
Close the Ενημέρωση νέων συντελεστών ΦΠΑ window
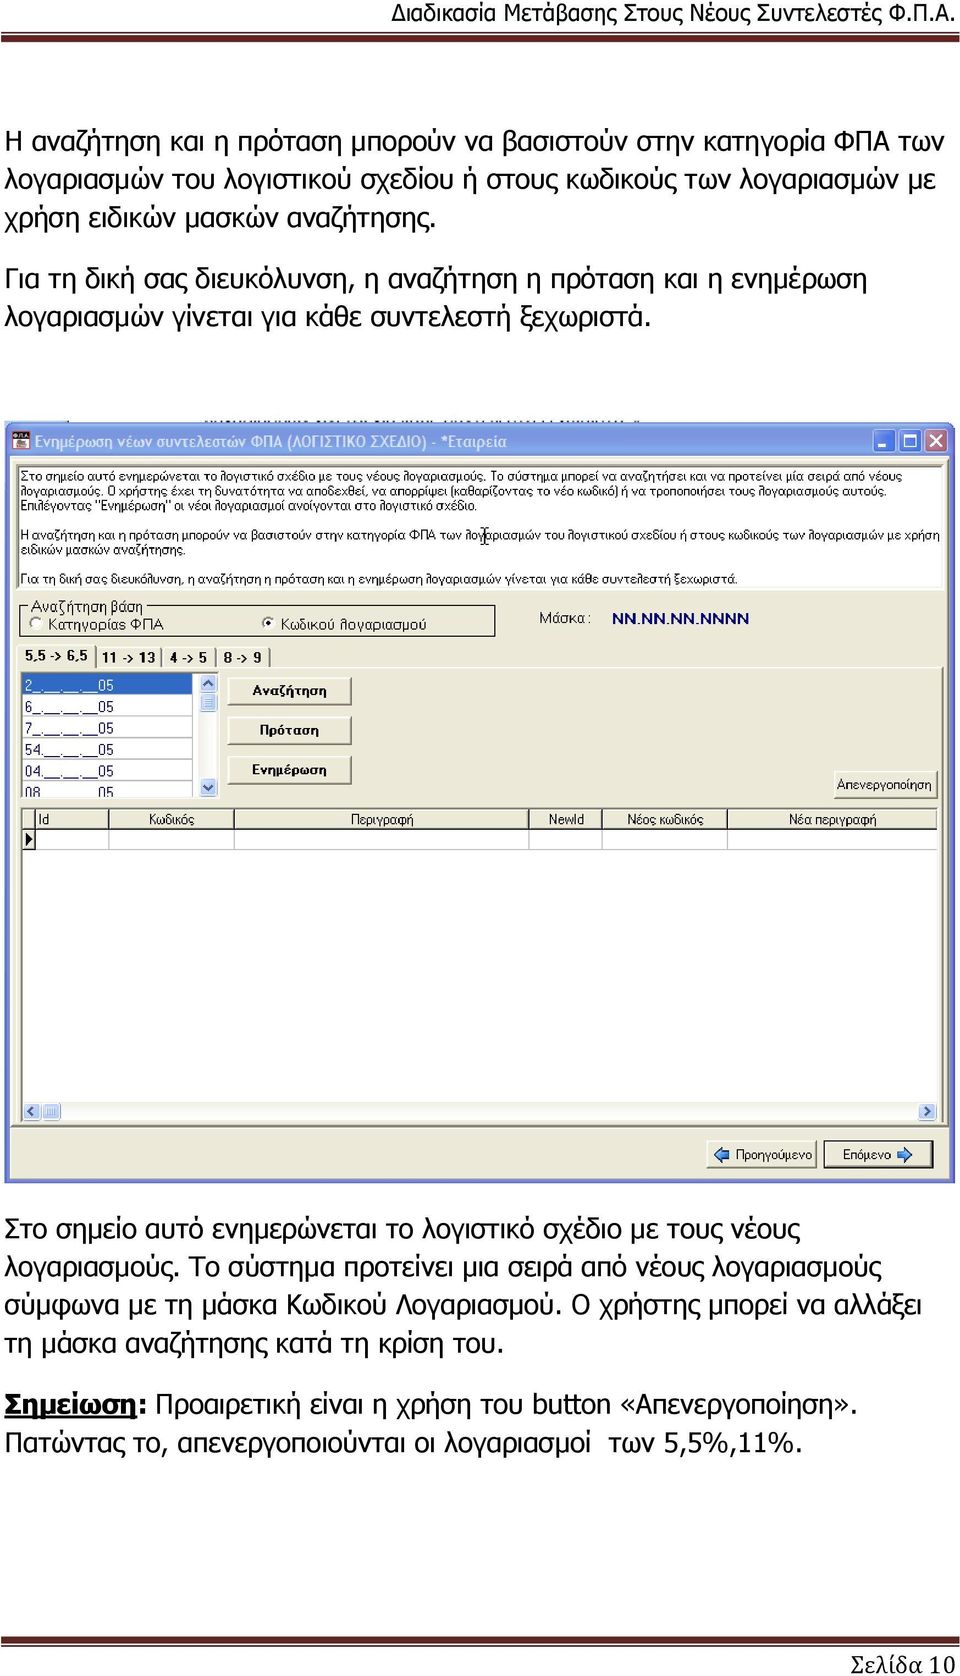click(936, 441)
